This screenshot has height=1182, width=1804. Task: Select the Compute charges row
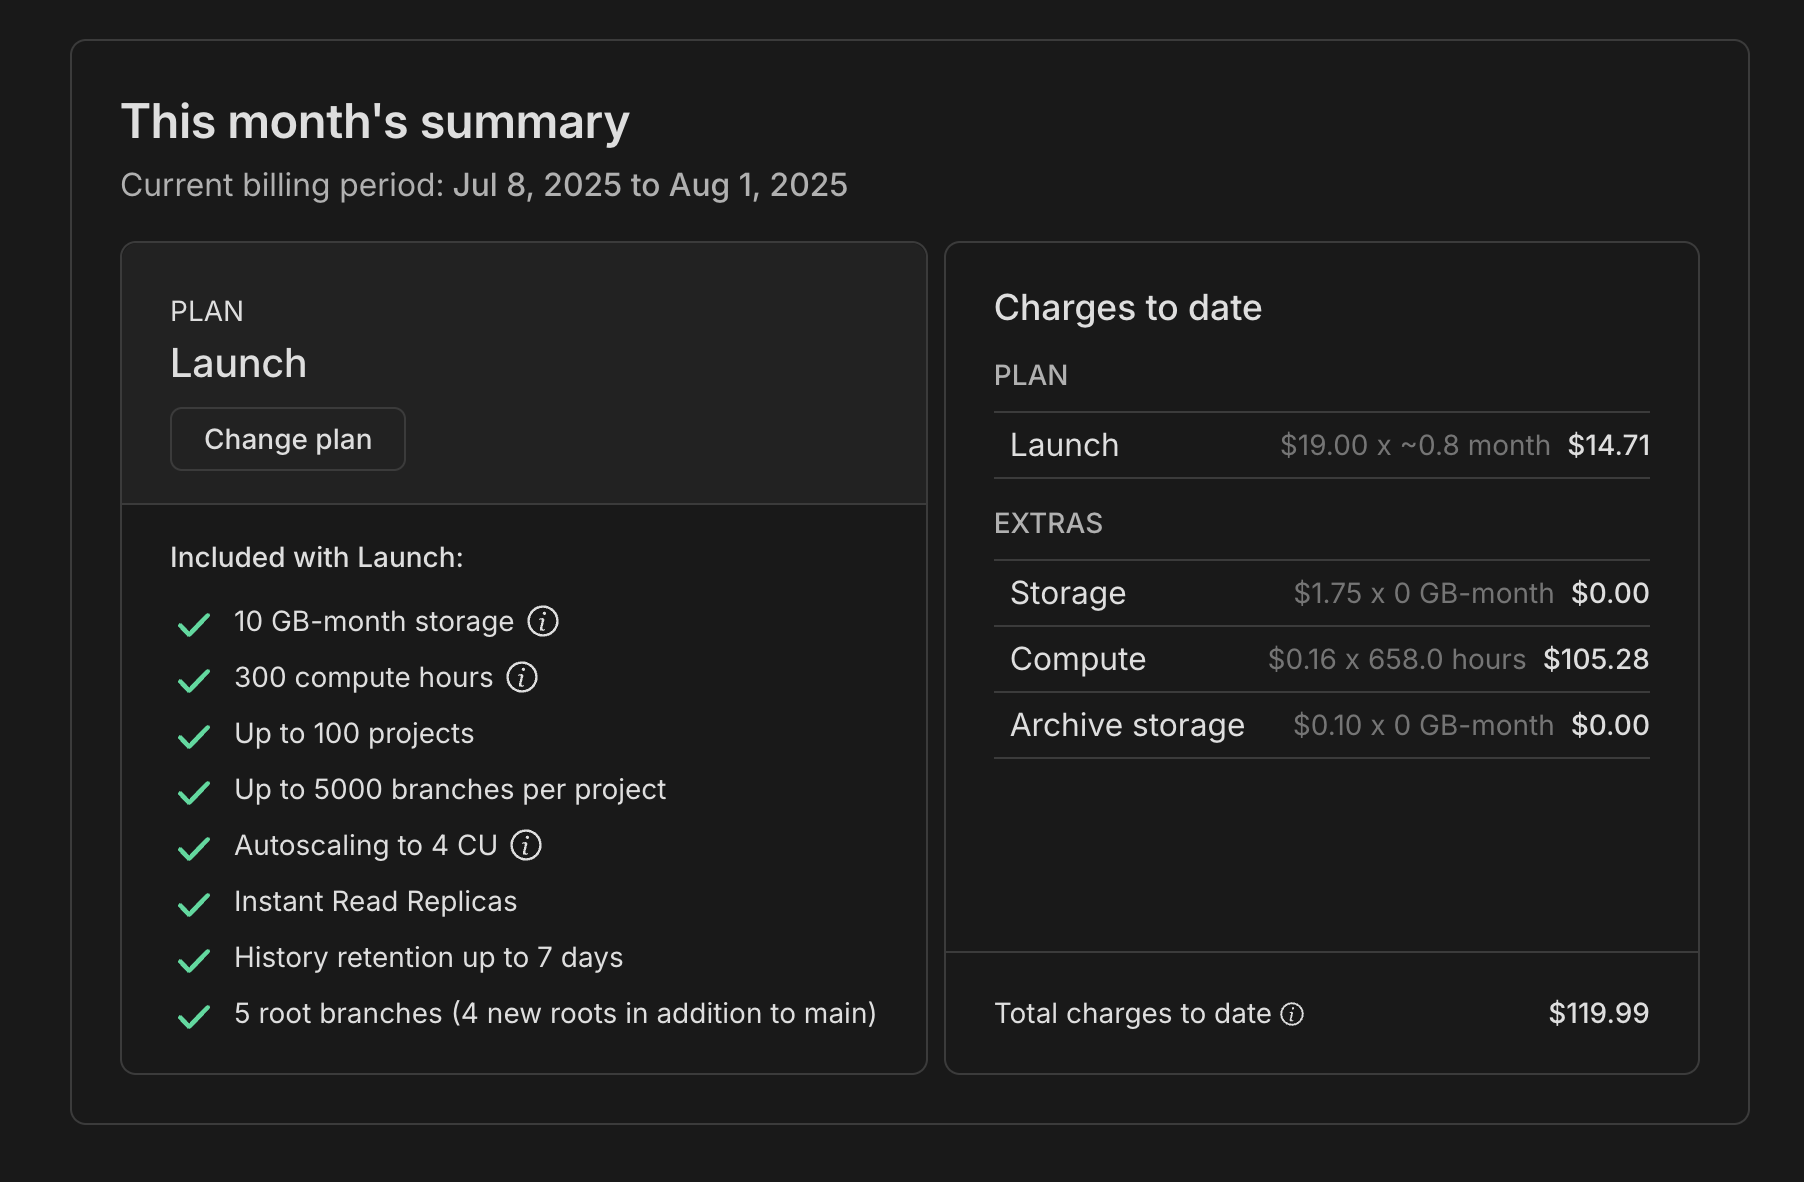(1320, 659)
